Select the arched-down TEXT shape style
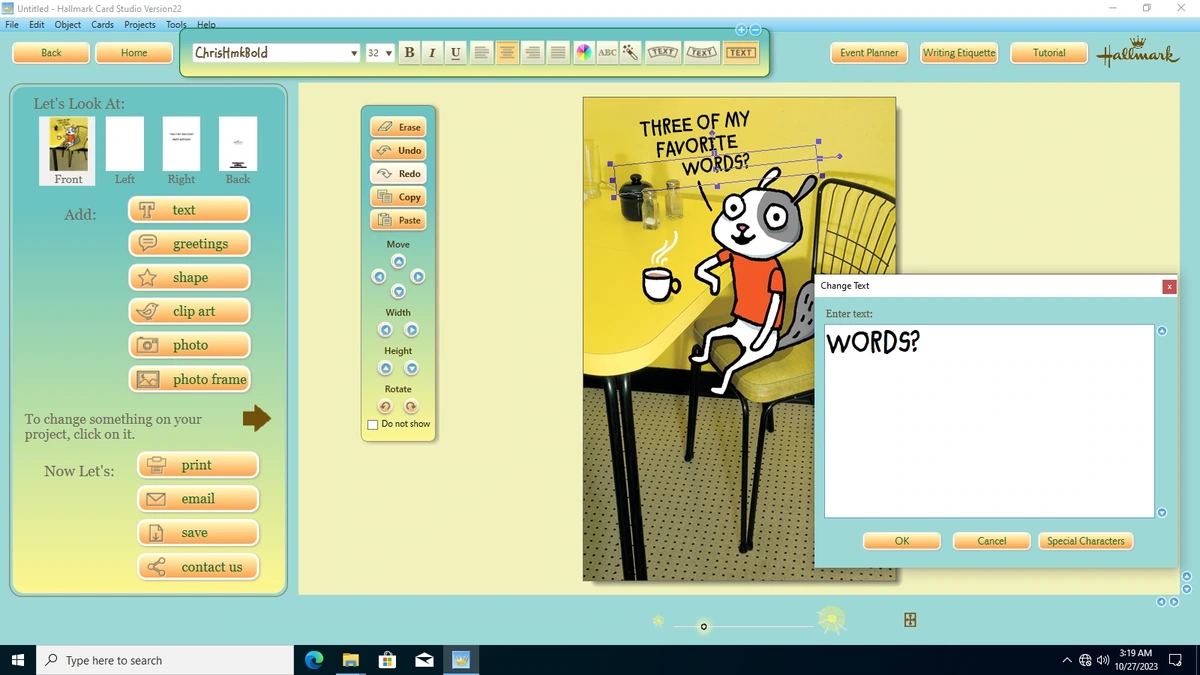This screenshot has height=675, width=1200. [x=703, y=52]
